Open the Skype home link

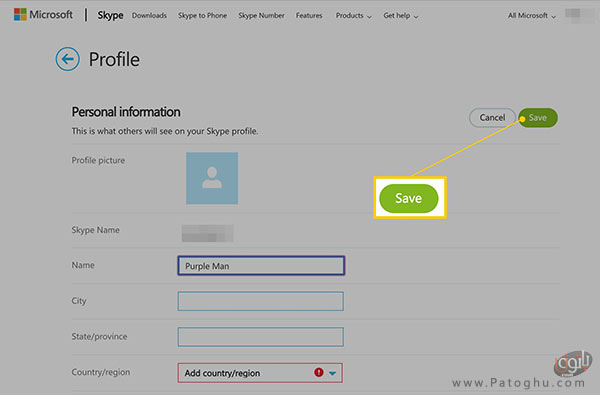(x=110, y=15)
